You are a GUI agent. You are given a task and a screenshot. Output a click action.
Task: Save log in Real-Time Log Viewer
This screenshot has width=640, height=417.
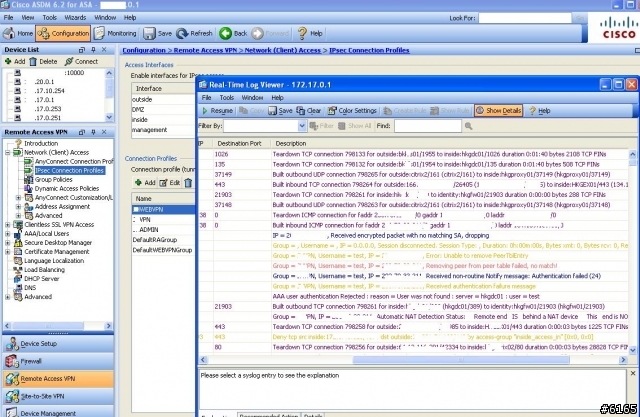(280, 111)
